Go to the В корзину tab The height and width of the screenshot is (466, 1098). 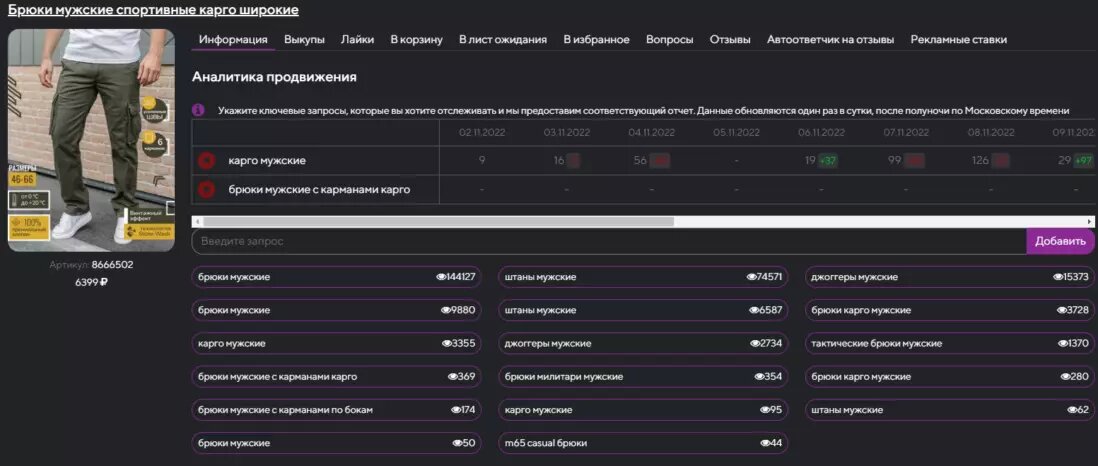coord(417,39)
